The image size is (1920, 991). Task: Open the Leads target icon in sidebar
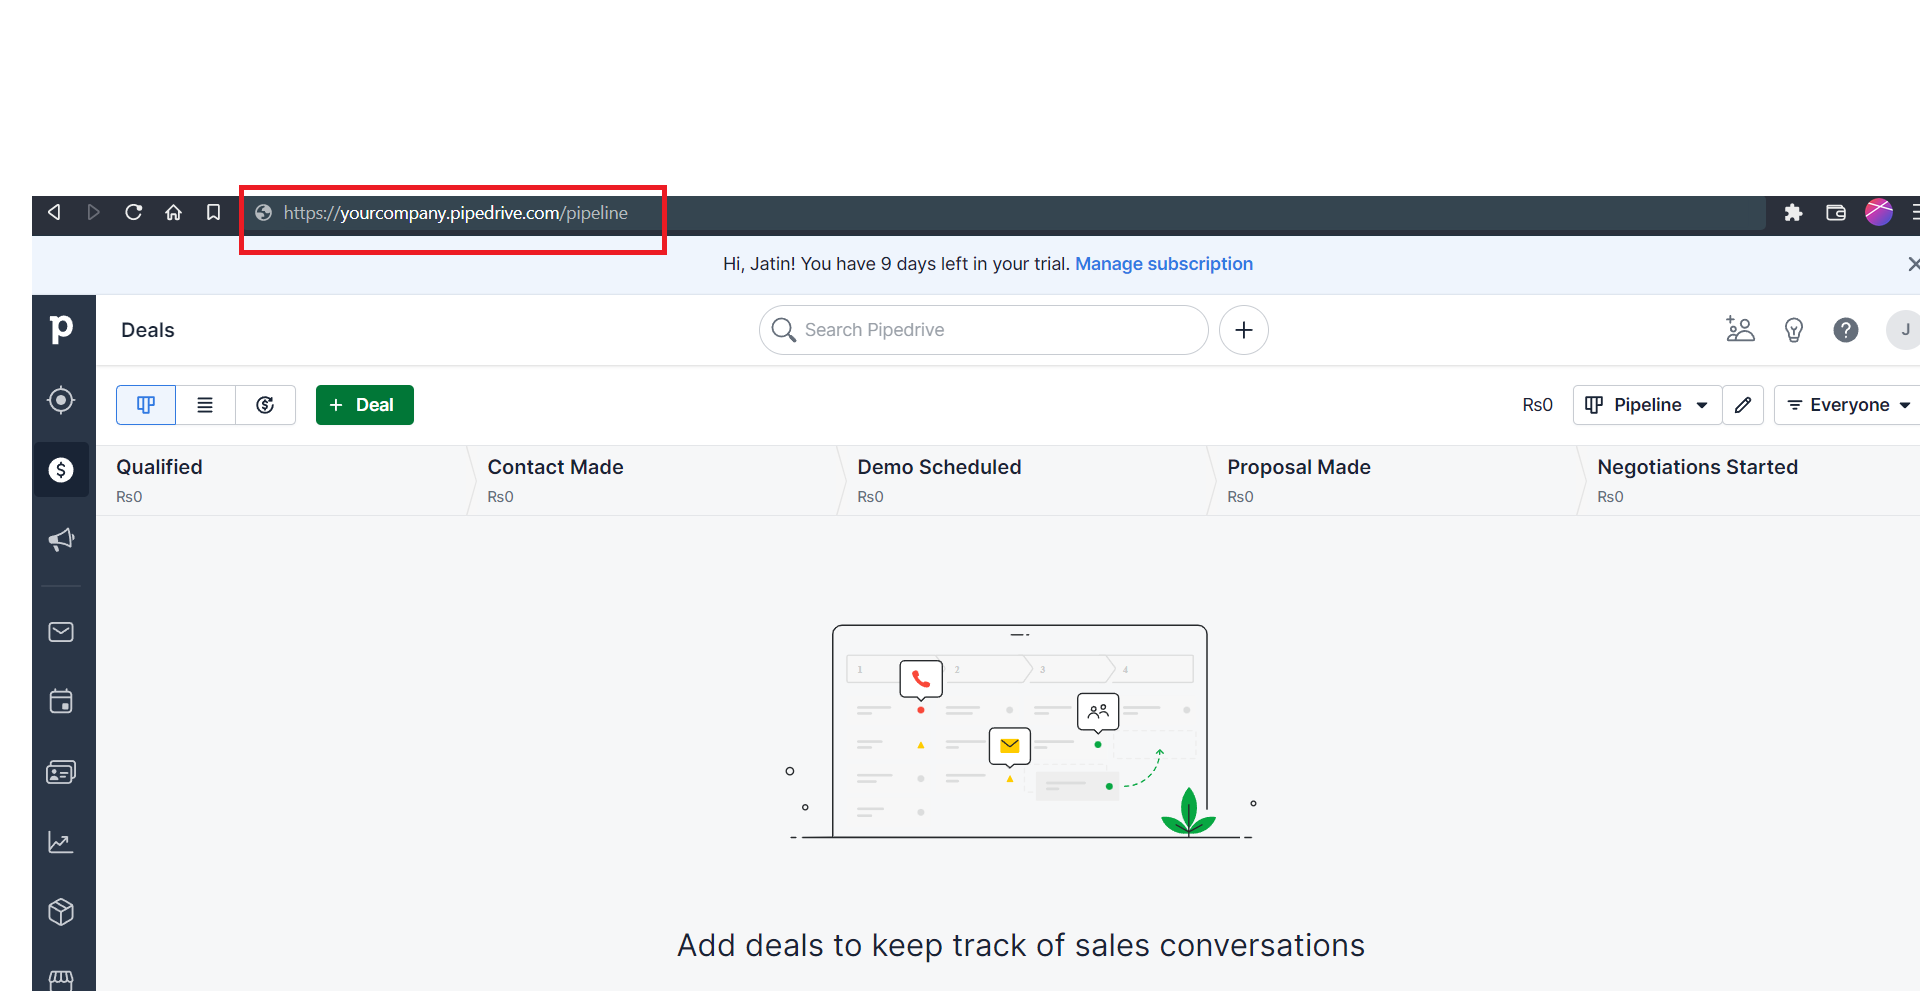[x=61, y=400]
